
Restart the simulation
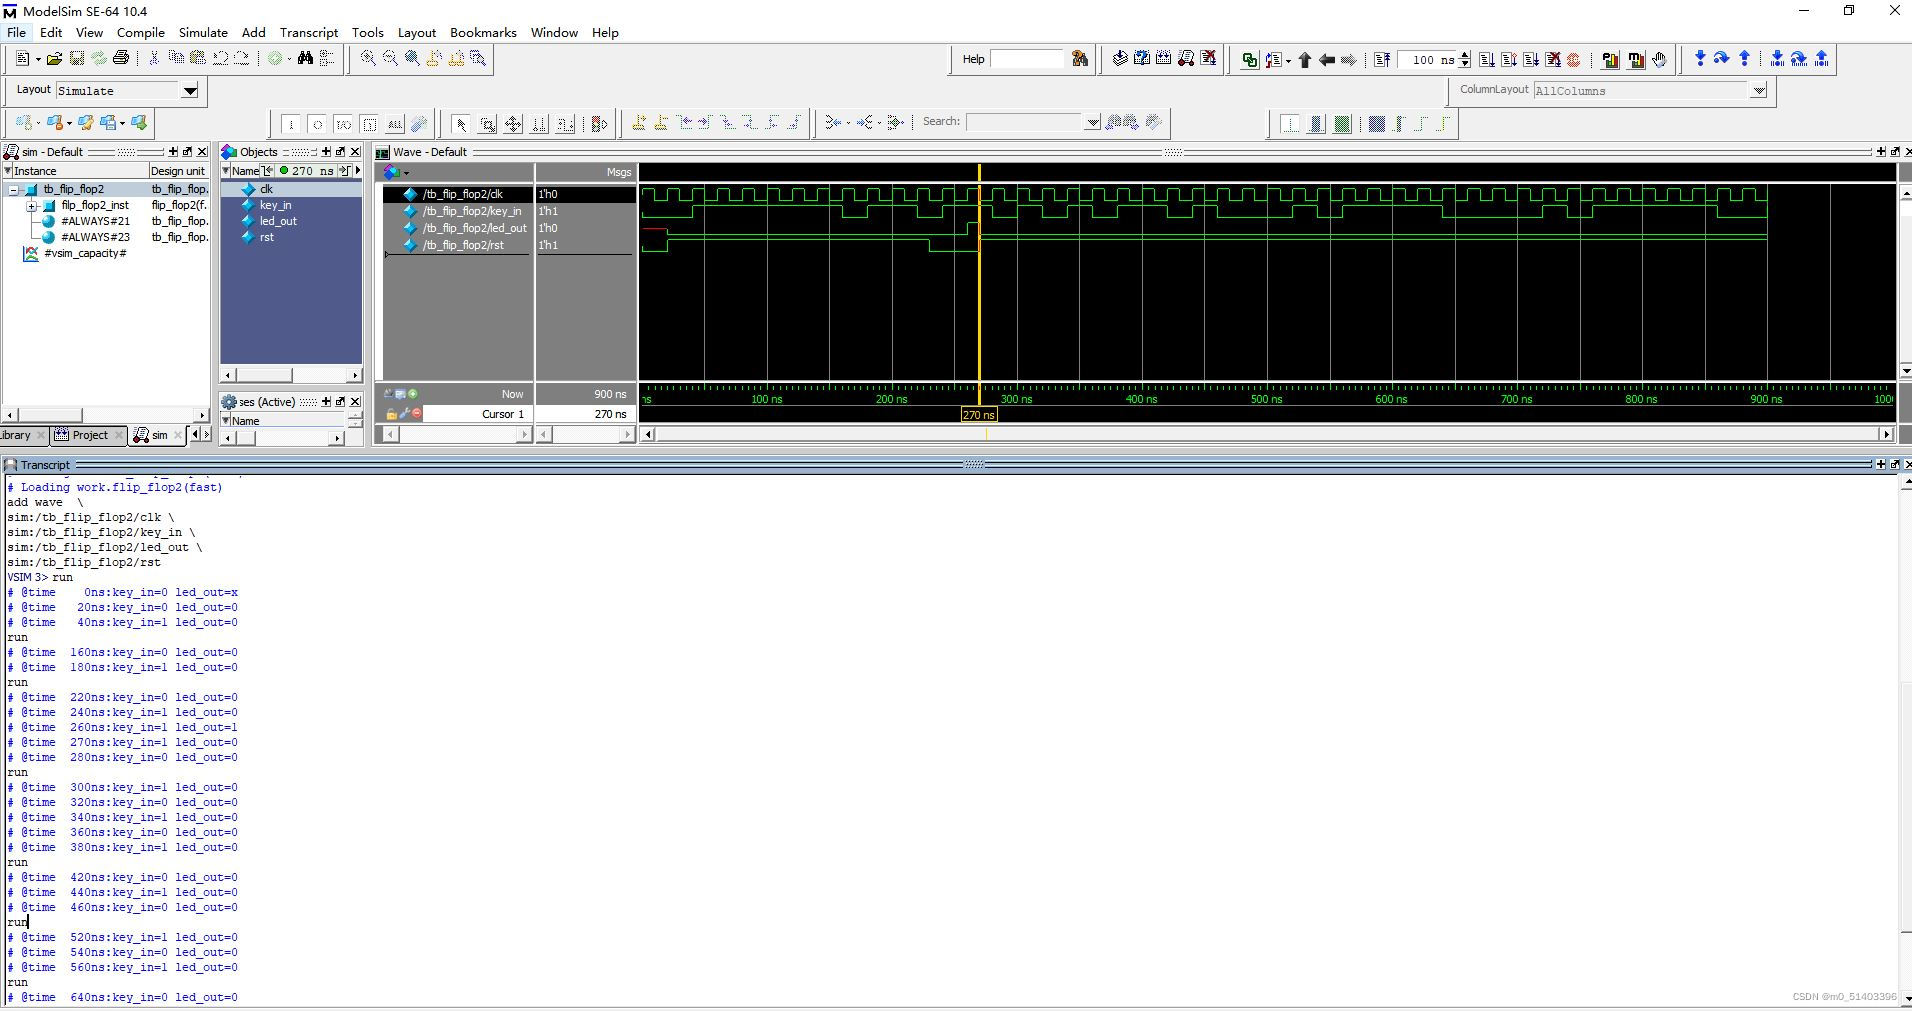(x=1382, y=60)
